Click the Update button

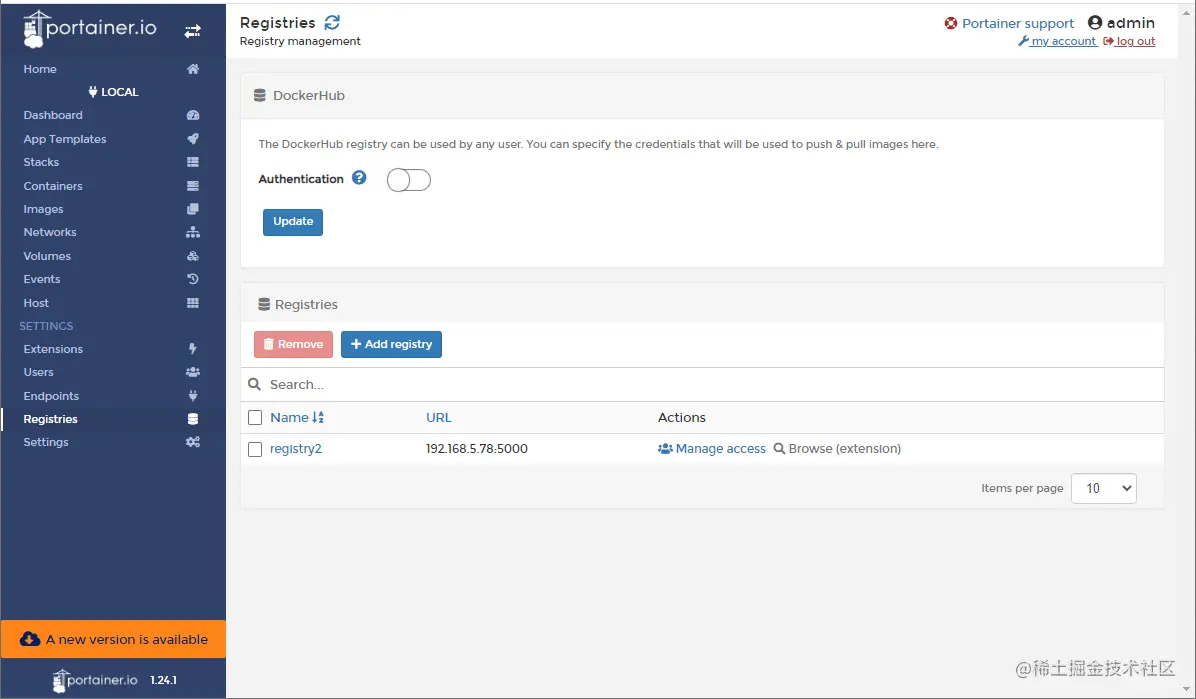(293, 222)
